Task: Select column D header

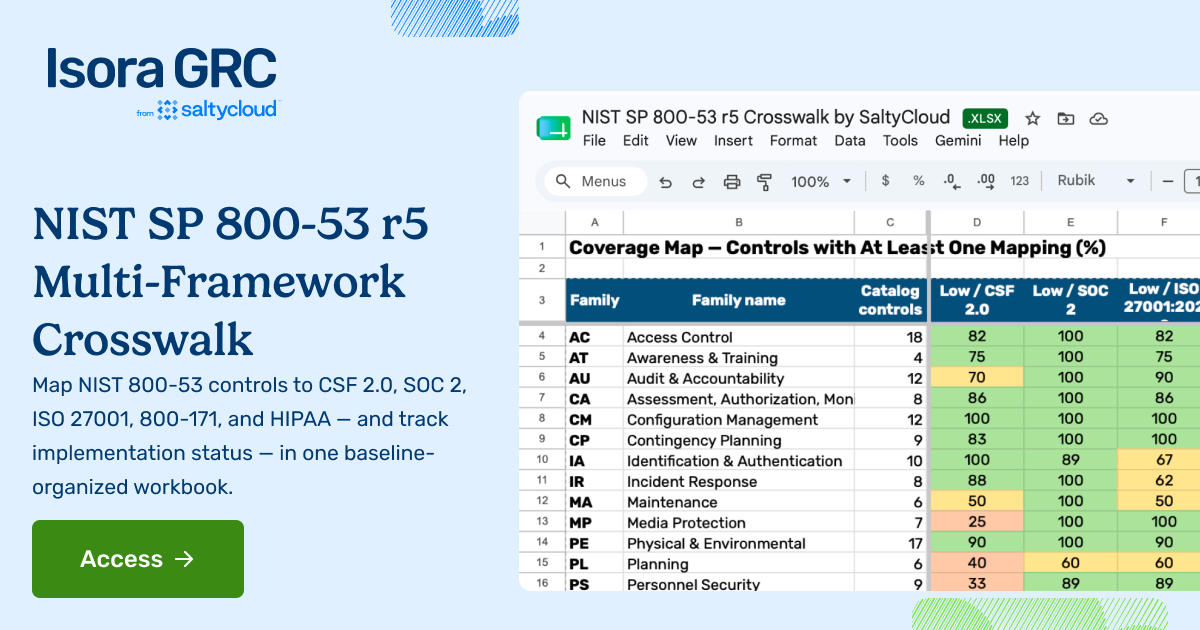Action: [x=977, y=222]
